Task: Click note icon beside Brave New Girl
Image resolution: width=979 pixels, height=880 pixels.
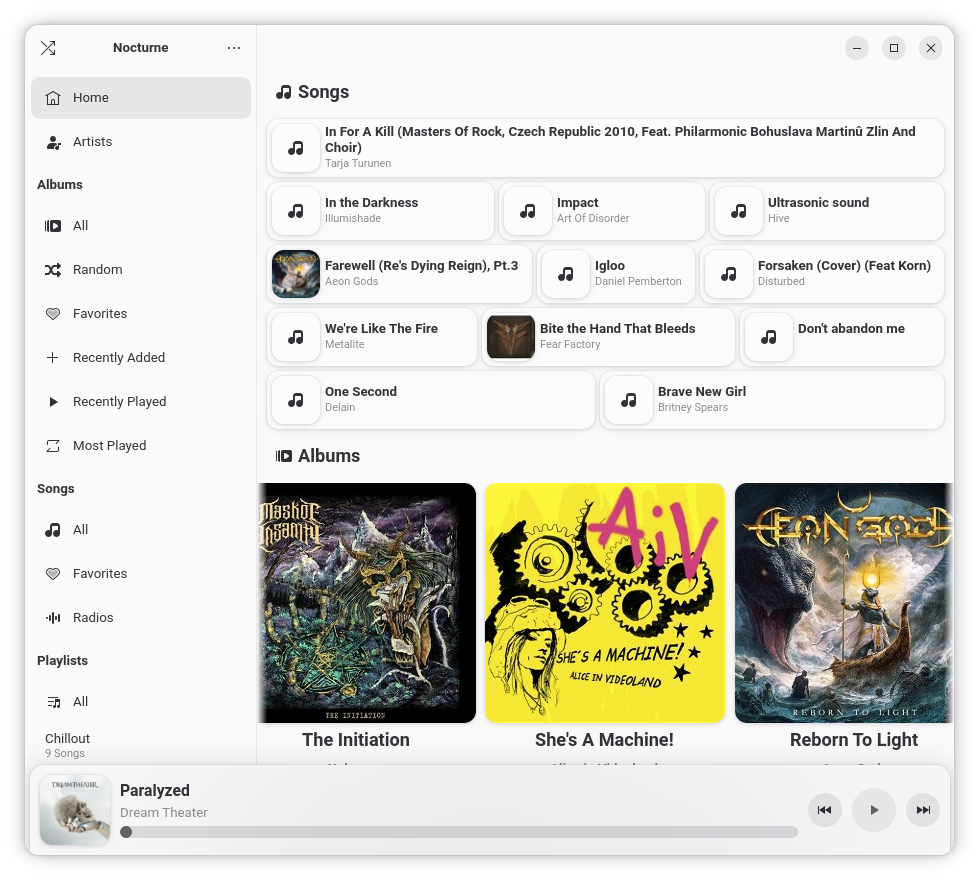Action: pos(629,400)
